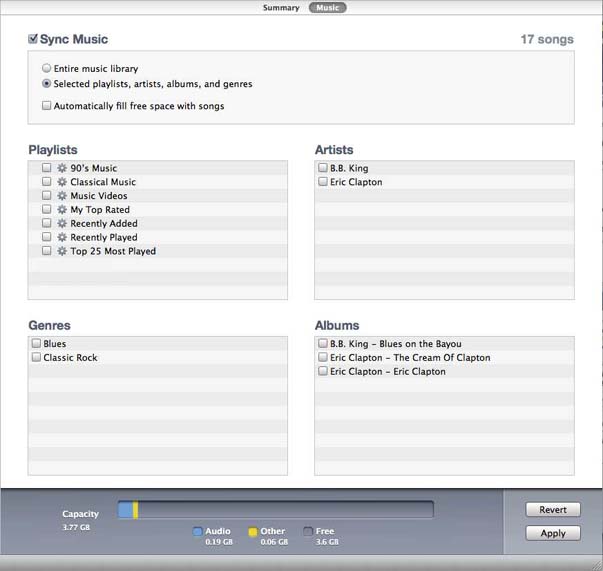Check the Eric Clapton – Eric Clapton album
Screen dimensions: 603x571
coord(323,371)
